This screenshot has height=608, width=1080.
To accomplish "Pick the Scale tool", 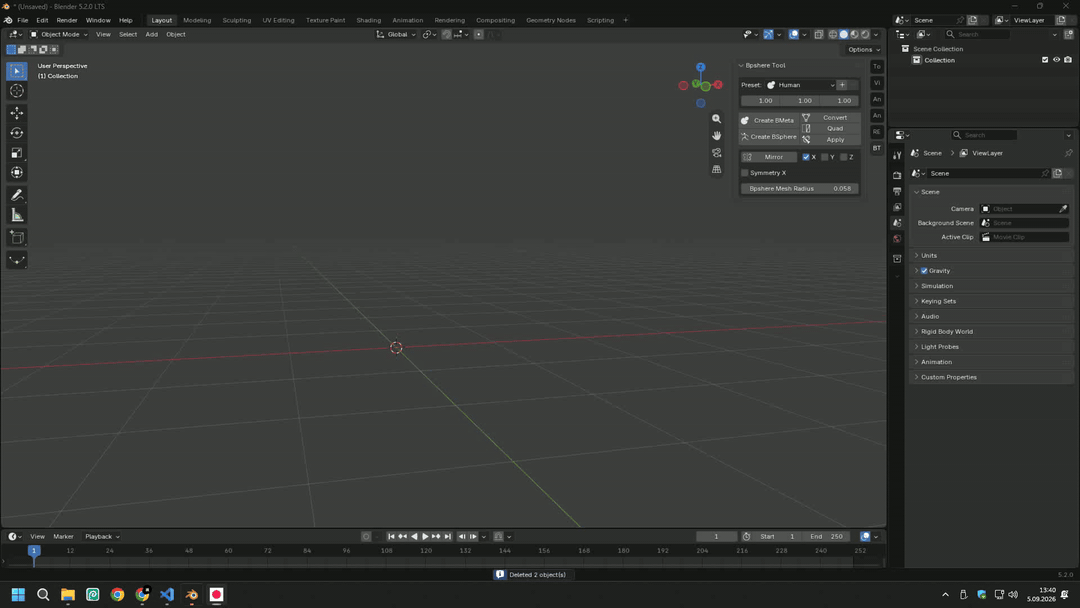I will (17, 153).
